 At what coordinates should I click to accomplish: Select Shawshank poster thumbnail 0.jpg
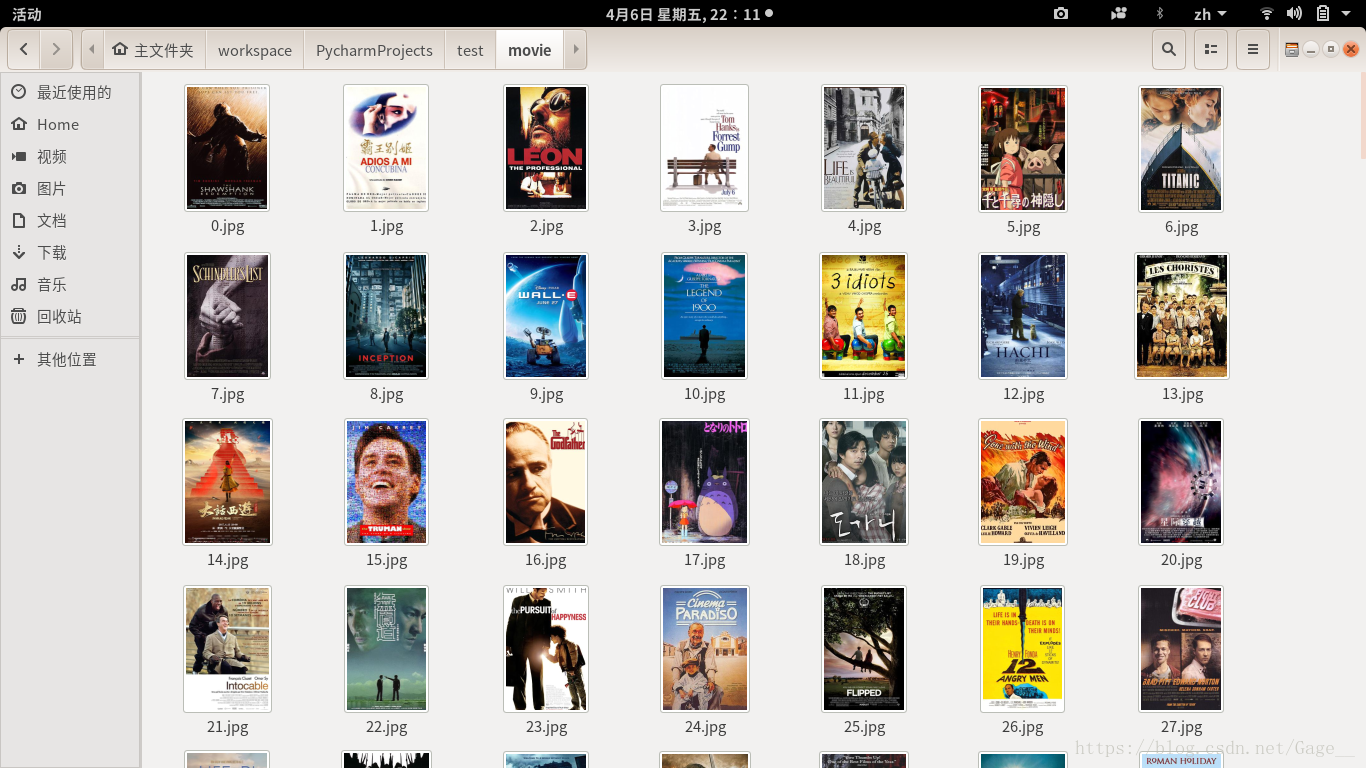pyautogui.click(x=227, y=148)
